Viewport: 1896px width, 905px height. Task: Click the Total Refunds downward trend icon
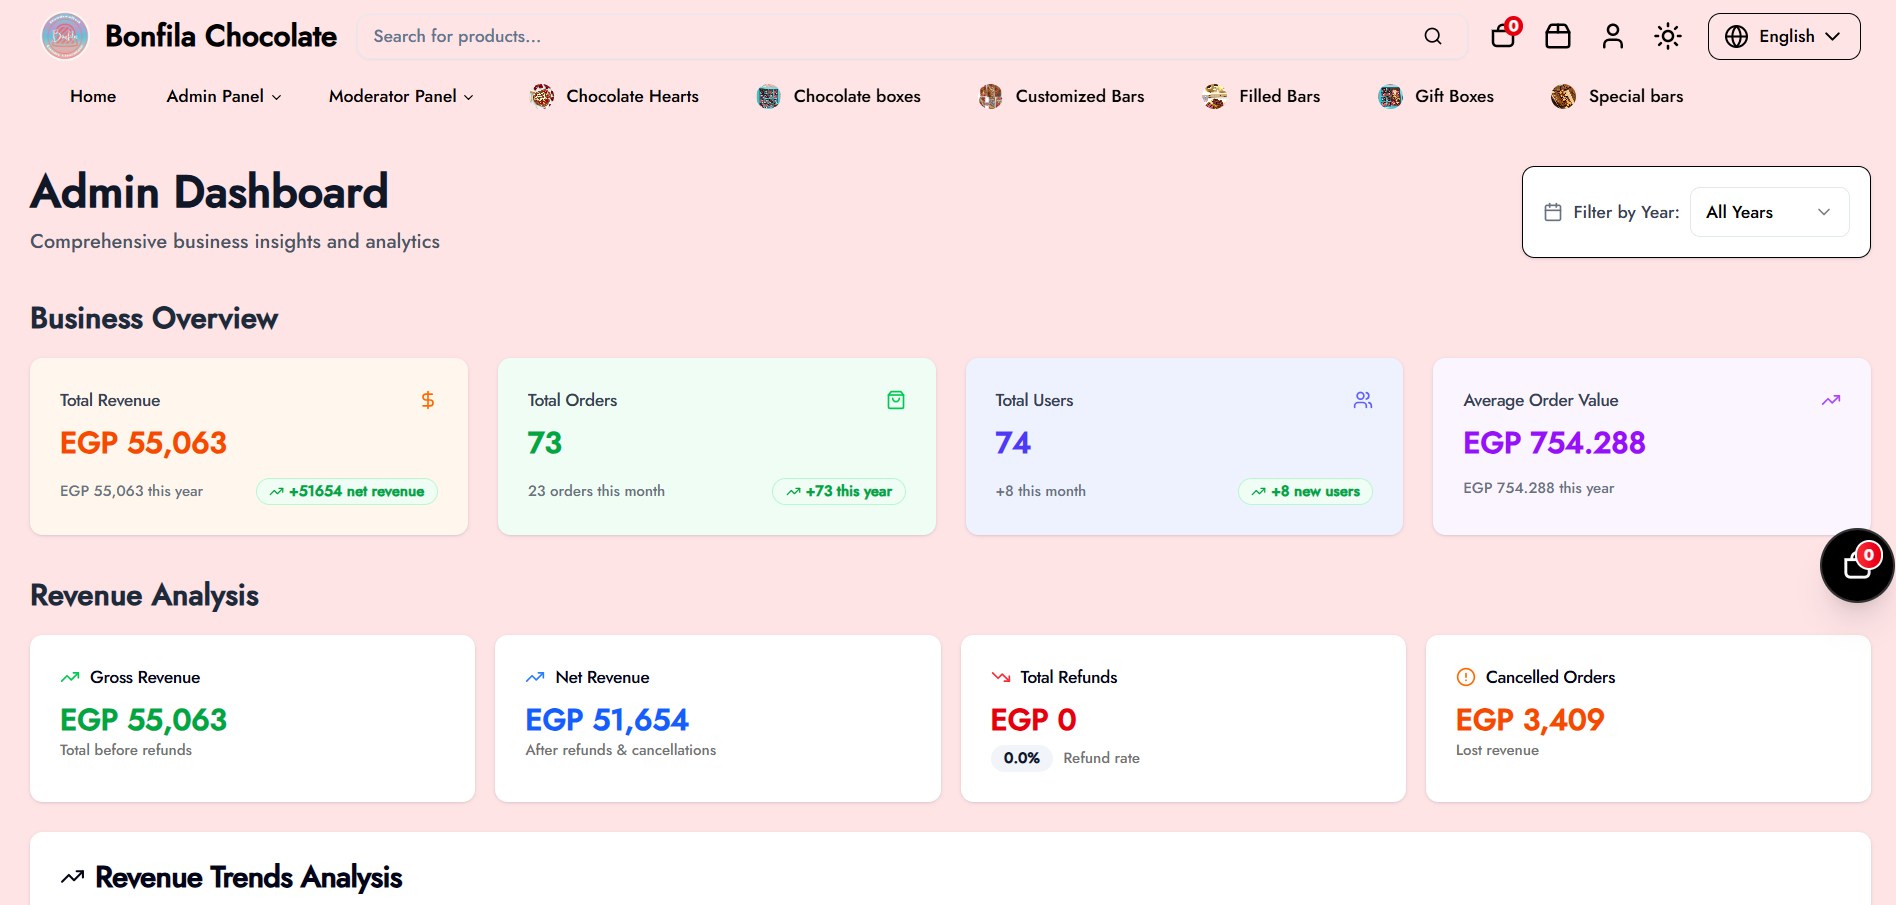[1001, 677]
